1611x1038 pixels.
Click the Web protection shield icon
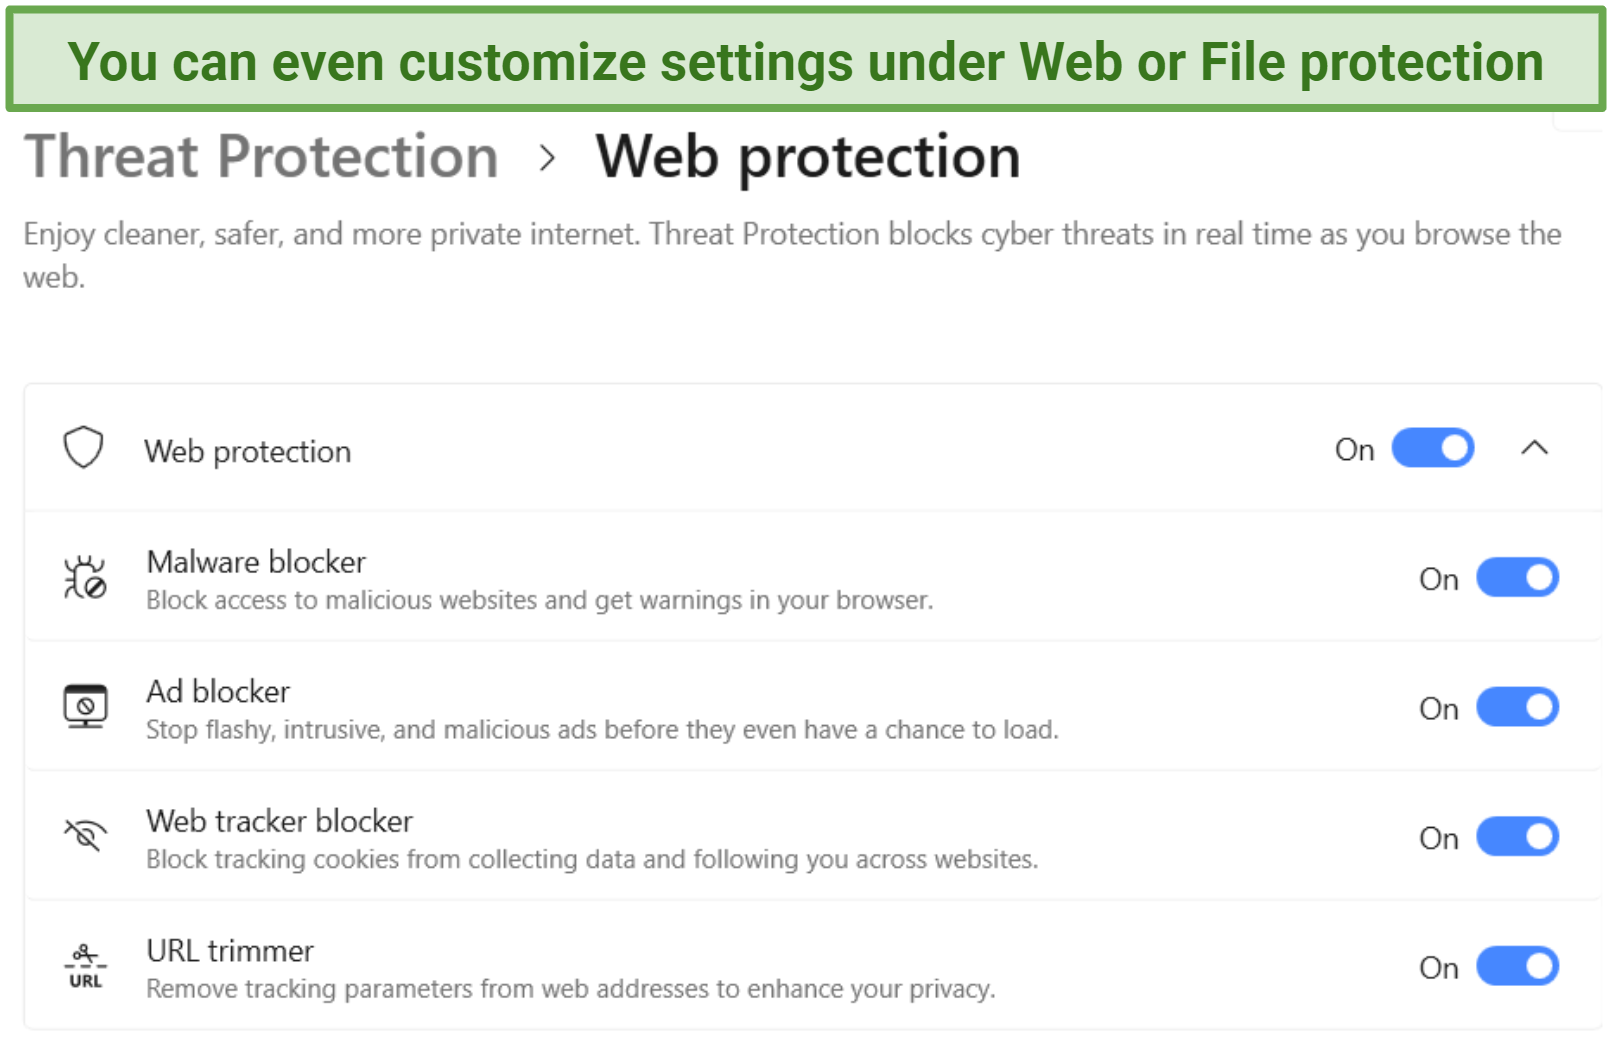tap(84, 448)
